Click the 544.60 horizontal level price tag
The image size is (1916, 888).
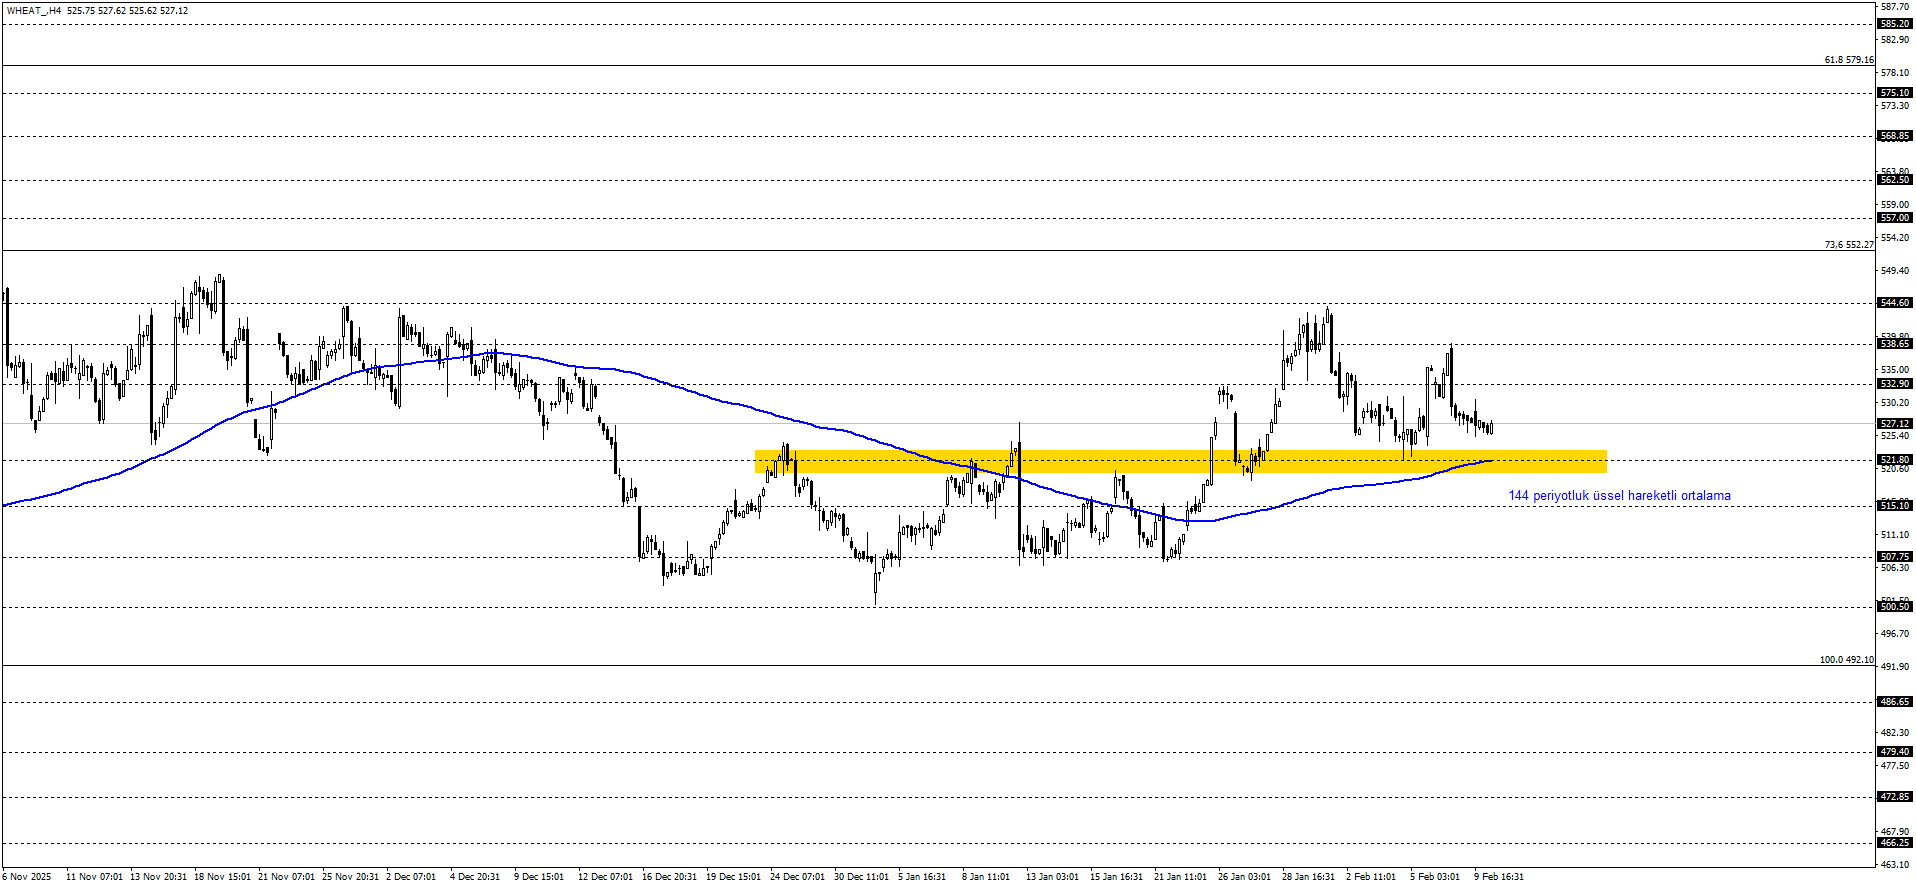point(1895,303)
